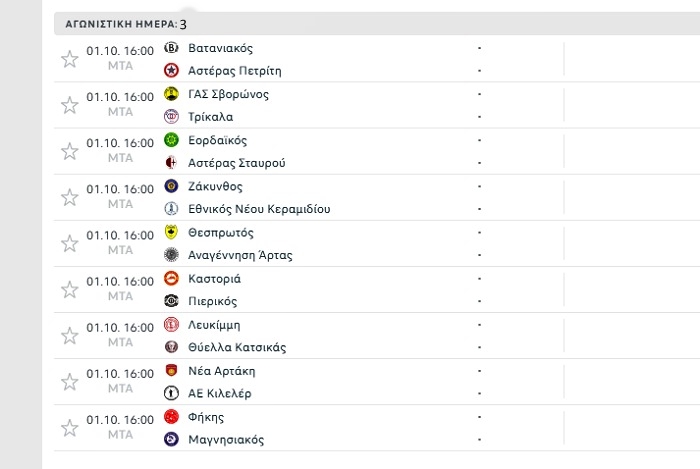The height and width of the screenshot is (469, 700).
Task: Star the Ζάκυνθος vs Εθνικός Νέου Κεραμιδίου match
Action: pos(70,197)
